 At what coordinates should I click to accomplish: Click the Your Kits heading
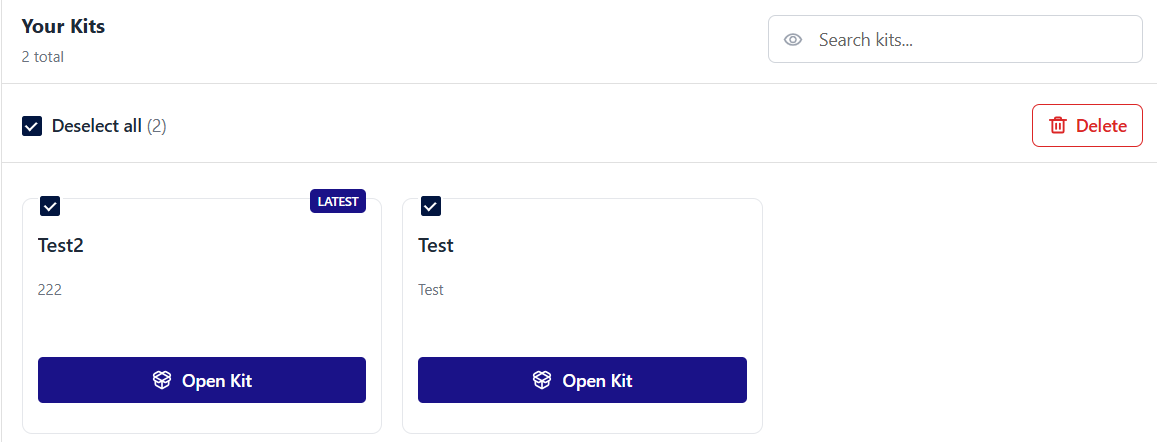63,26
